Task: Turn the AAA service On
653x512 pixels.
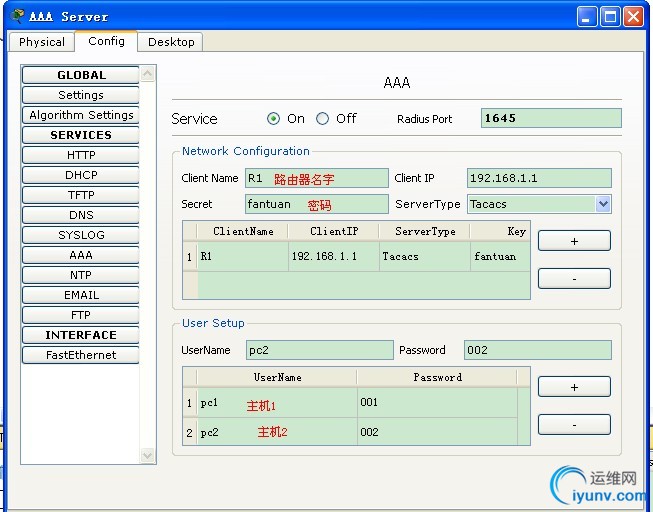Action: click(273, 119)
